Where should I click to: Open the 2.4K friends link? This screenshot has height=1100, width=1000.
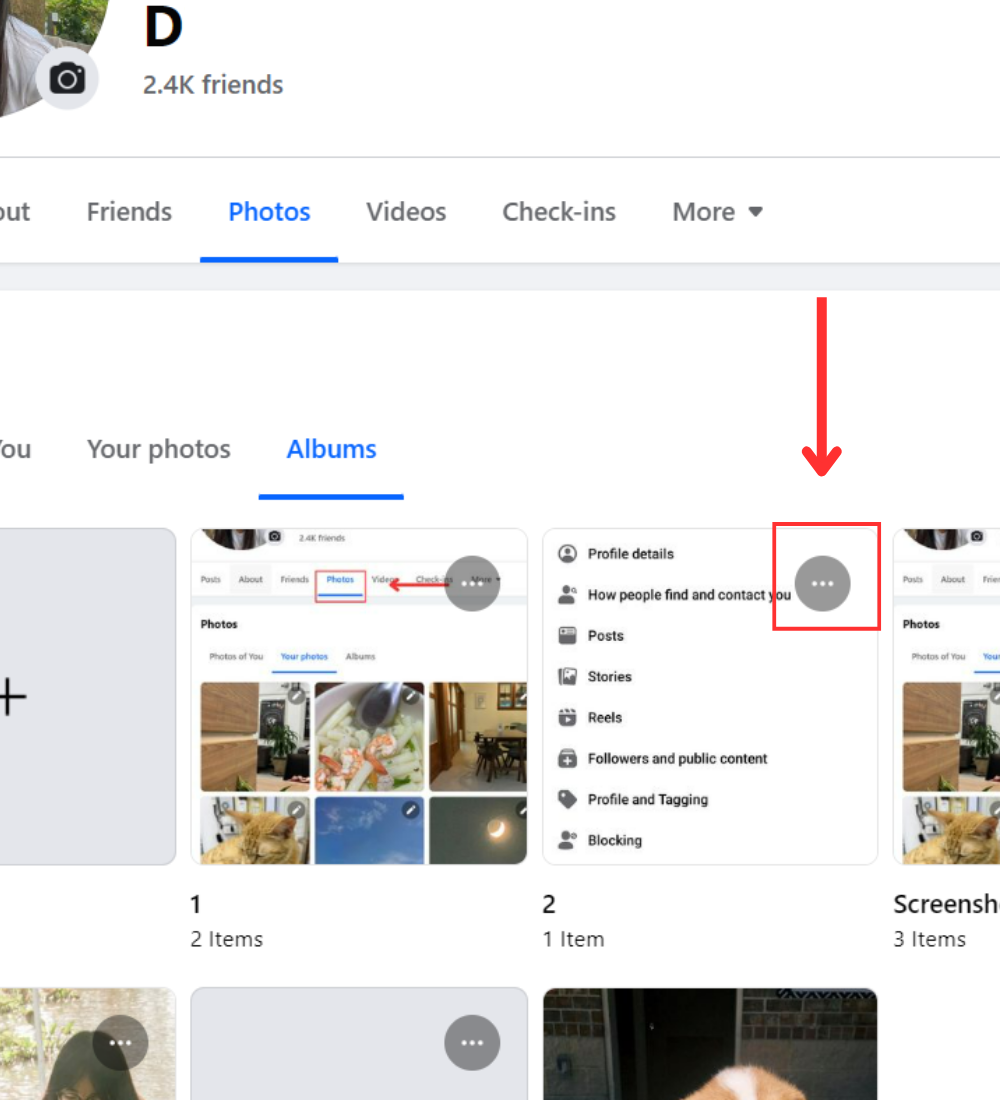pyautogui.click(x=213, y=85)
